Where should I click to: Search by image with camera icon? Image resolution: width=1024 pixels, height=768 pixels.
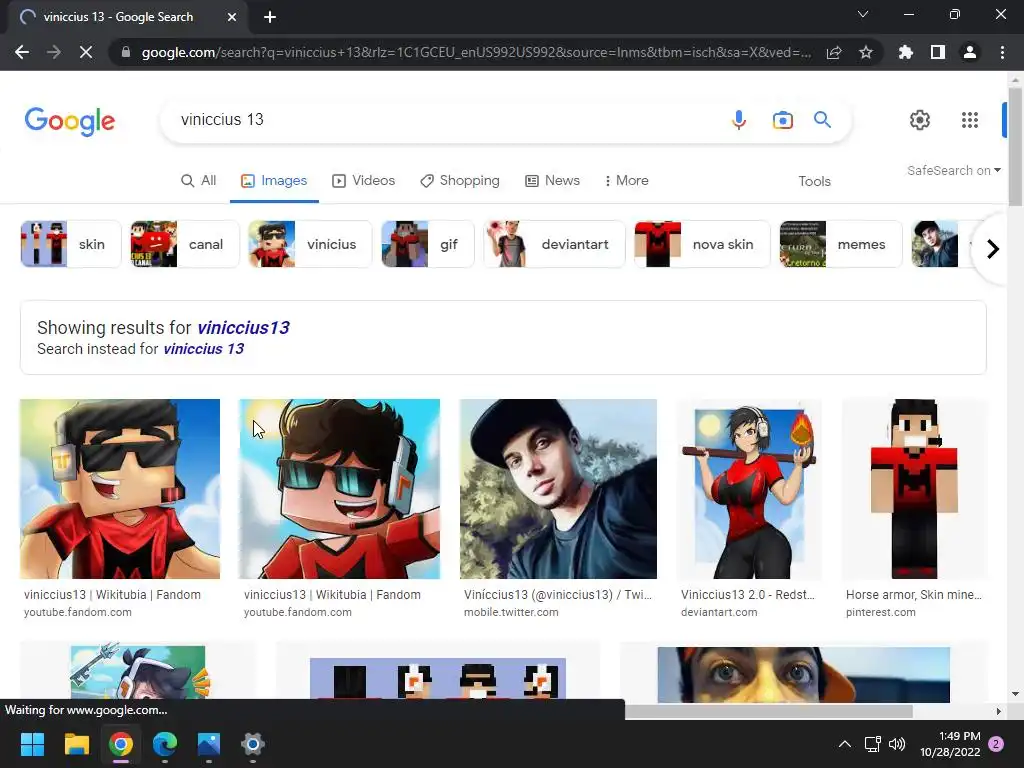tap(782, 120)
